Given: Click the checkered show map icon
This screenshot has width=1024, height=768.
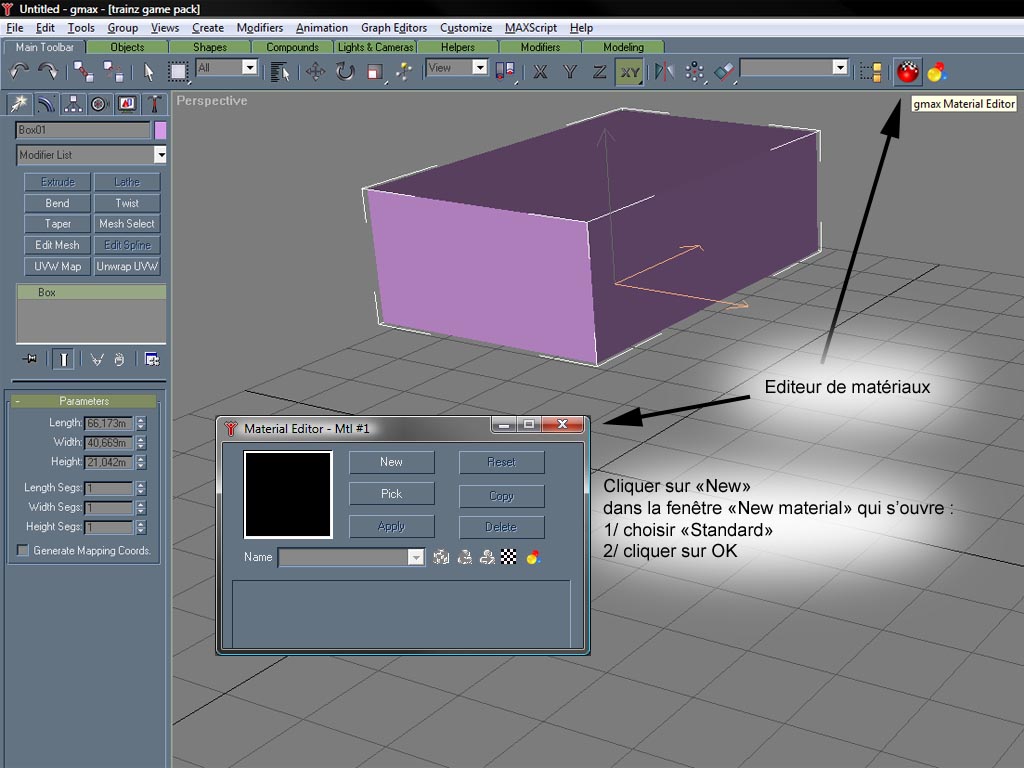Looking at the screenshot, I should (x=509, y=557).
